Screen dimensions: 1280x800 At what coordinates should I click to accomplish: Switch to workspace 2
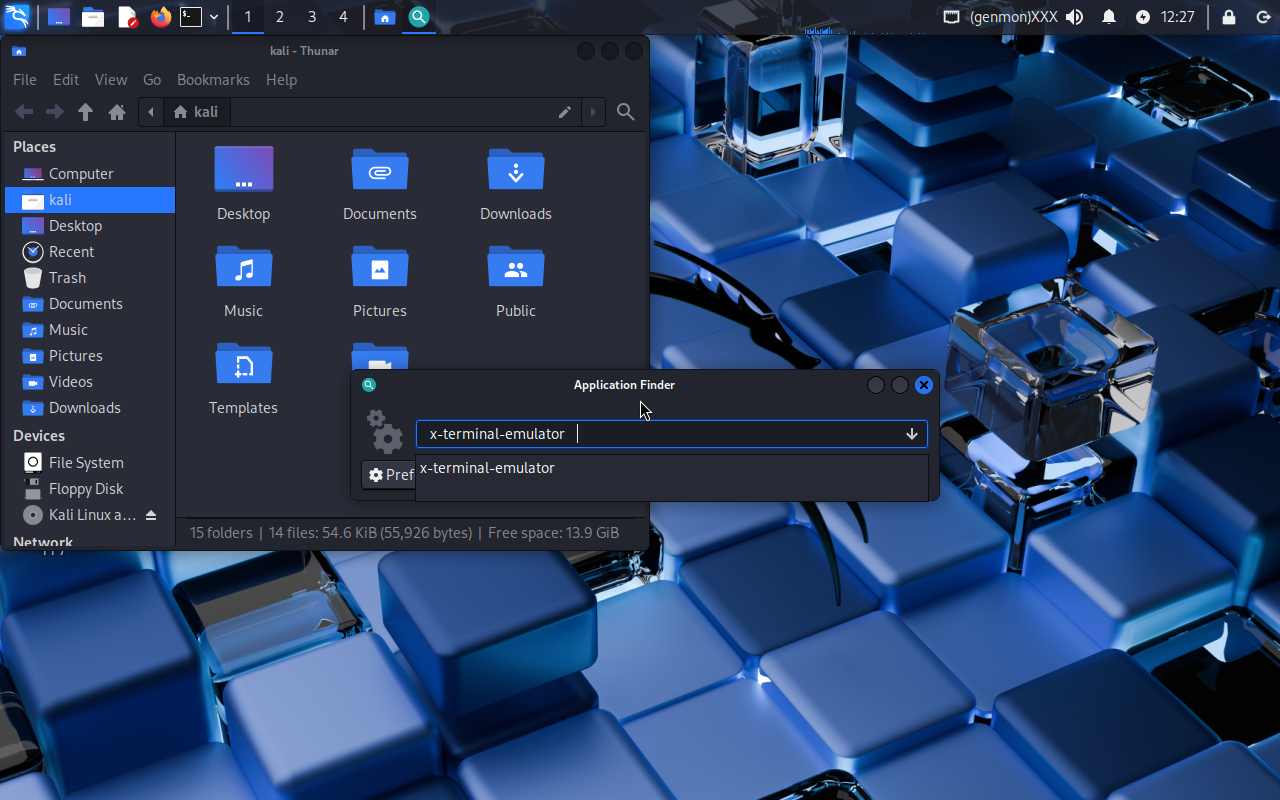280,17
